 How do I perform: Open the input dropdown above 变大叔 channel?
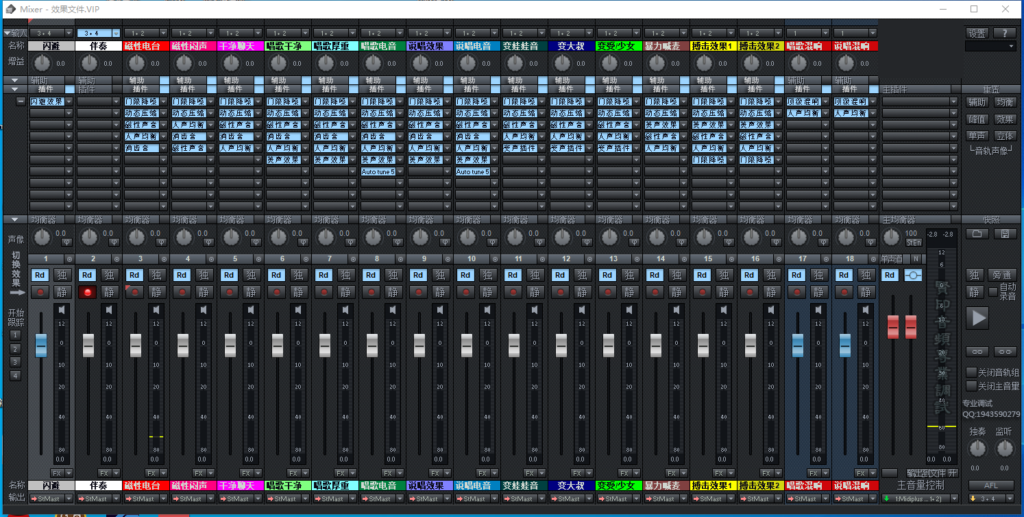point(571,33)
